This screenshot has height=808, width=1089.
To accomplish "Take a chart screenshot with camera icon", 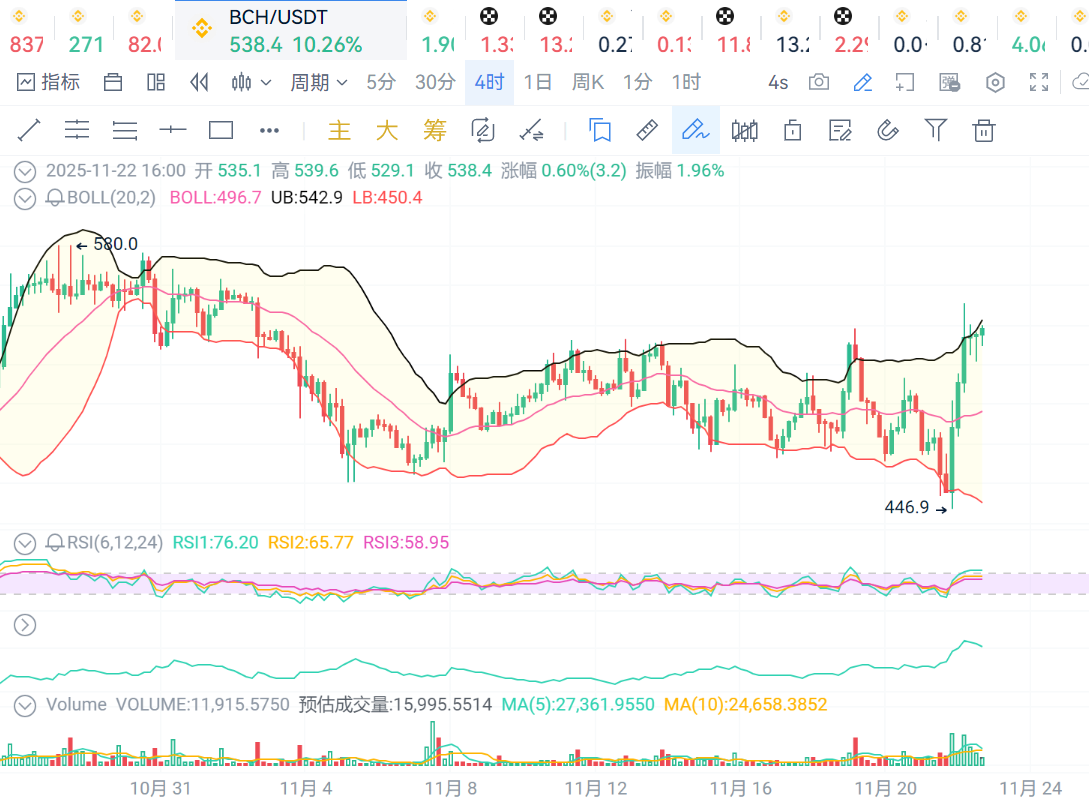I will (819, 82).
